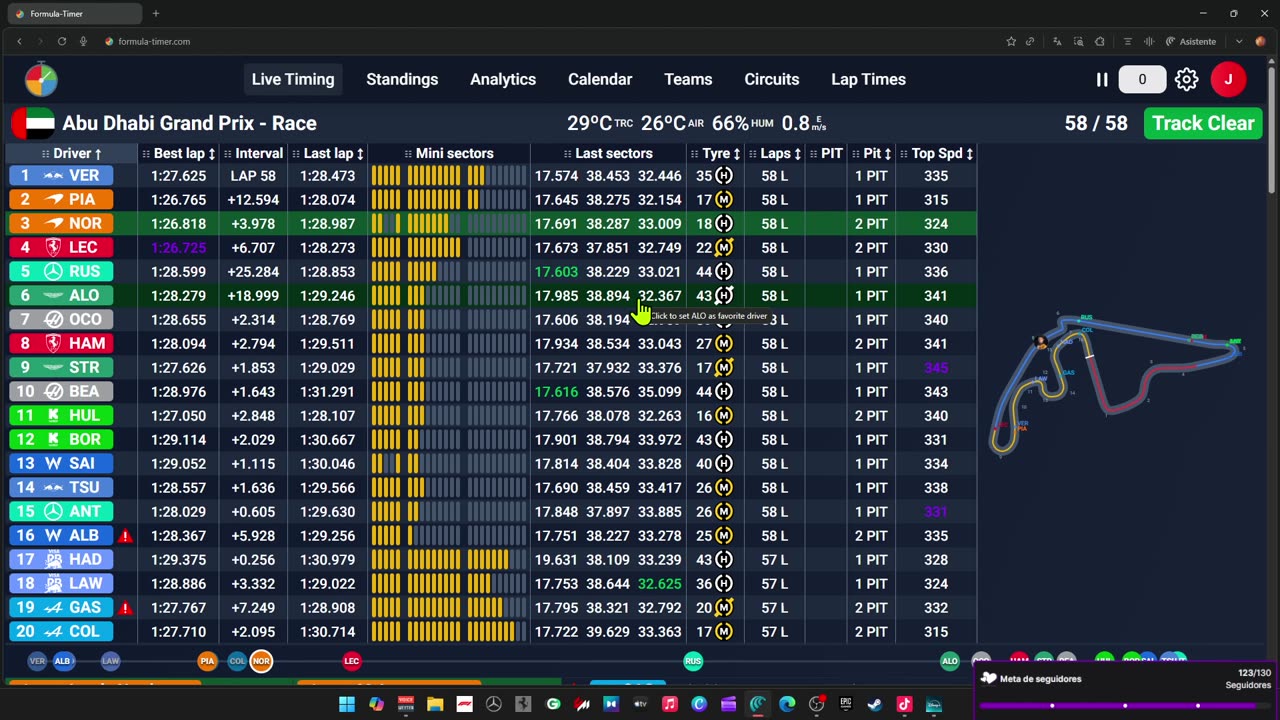Click the red warning icon beside GAS
The width and height of the screenshot is (1280, 720).
[x=125, y=608]
